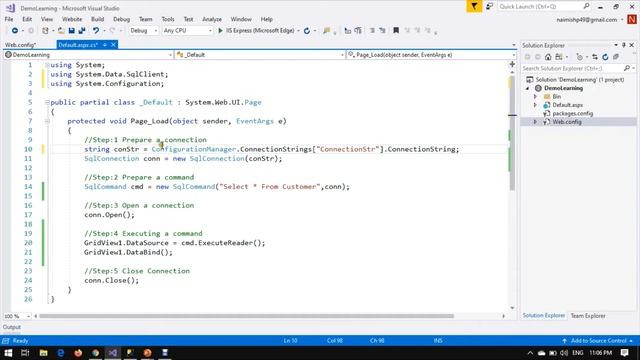Click Add to Source Control in status bar
The width and height of the screenshot is (640, 360).
598,340
